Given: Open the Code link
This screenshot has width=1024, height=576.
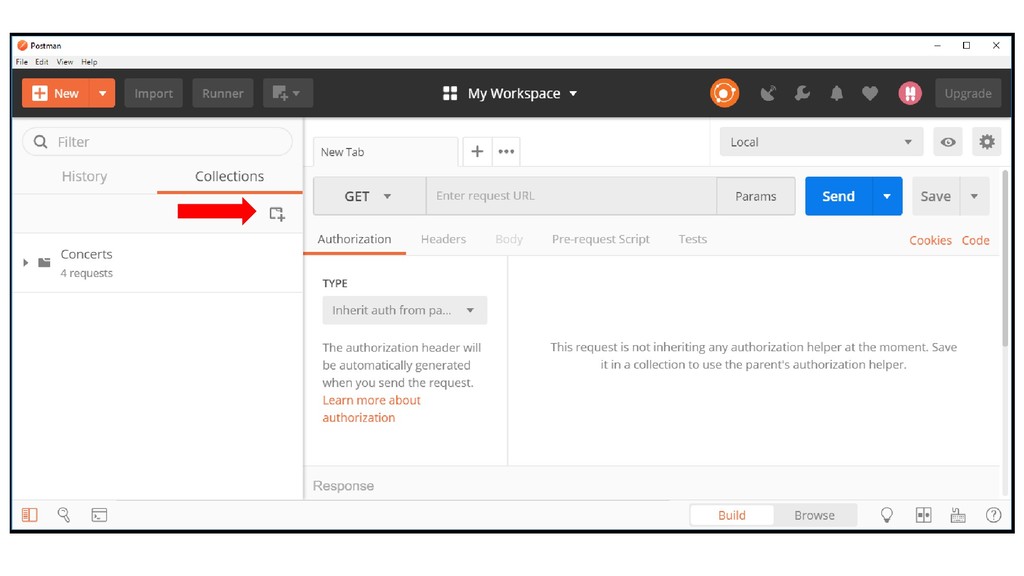Looking at the screenshot, I should [975, 240].
